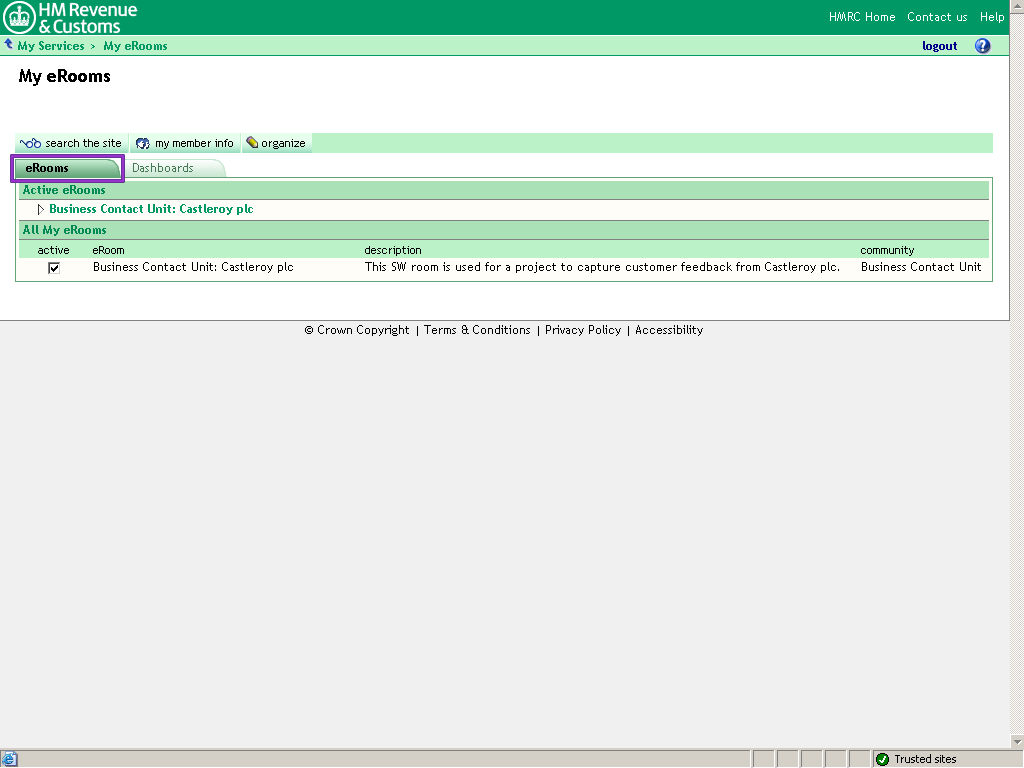Open the Contact us link
The height and width of the screenshot is (768, 1024).
(x=937, y=17)
